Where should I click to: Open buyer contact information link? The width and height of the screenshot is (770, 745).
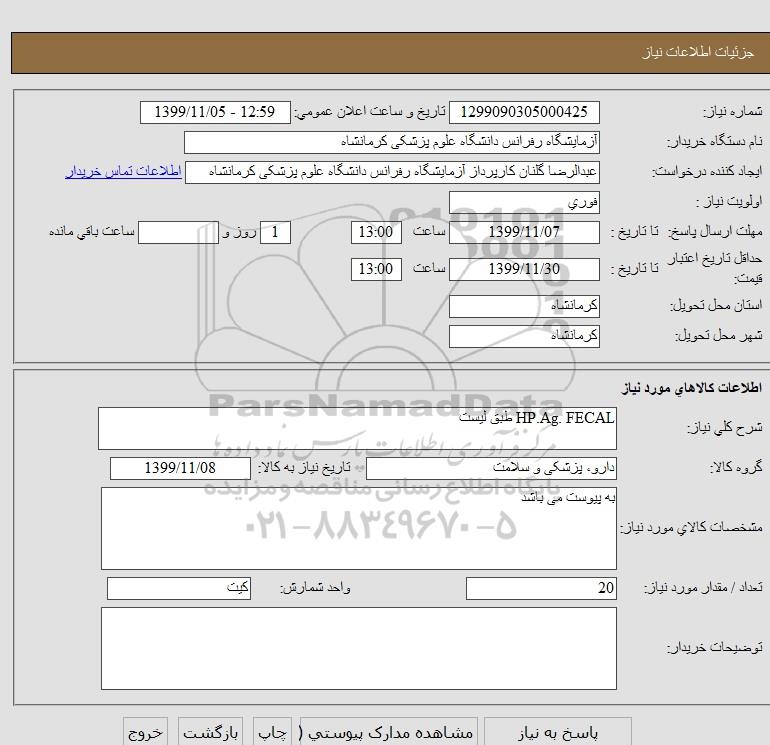point(123,171)
